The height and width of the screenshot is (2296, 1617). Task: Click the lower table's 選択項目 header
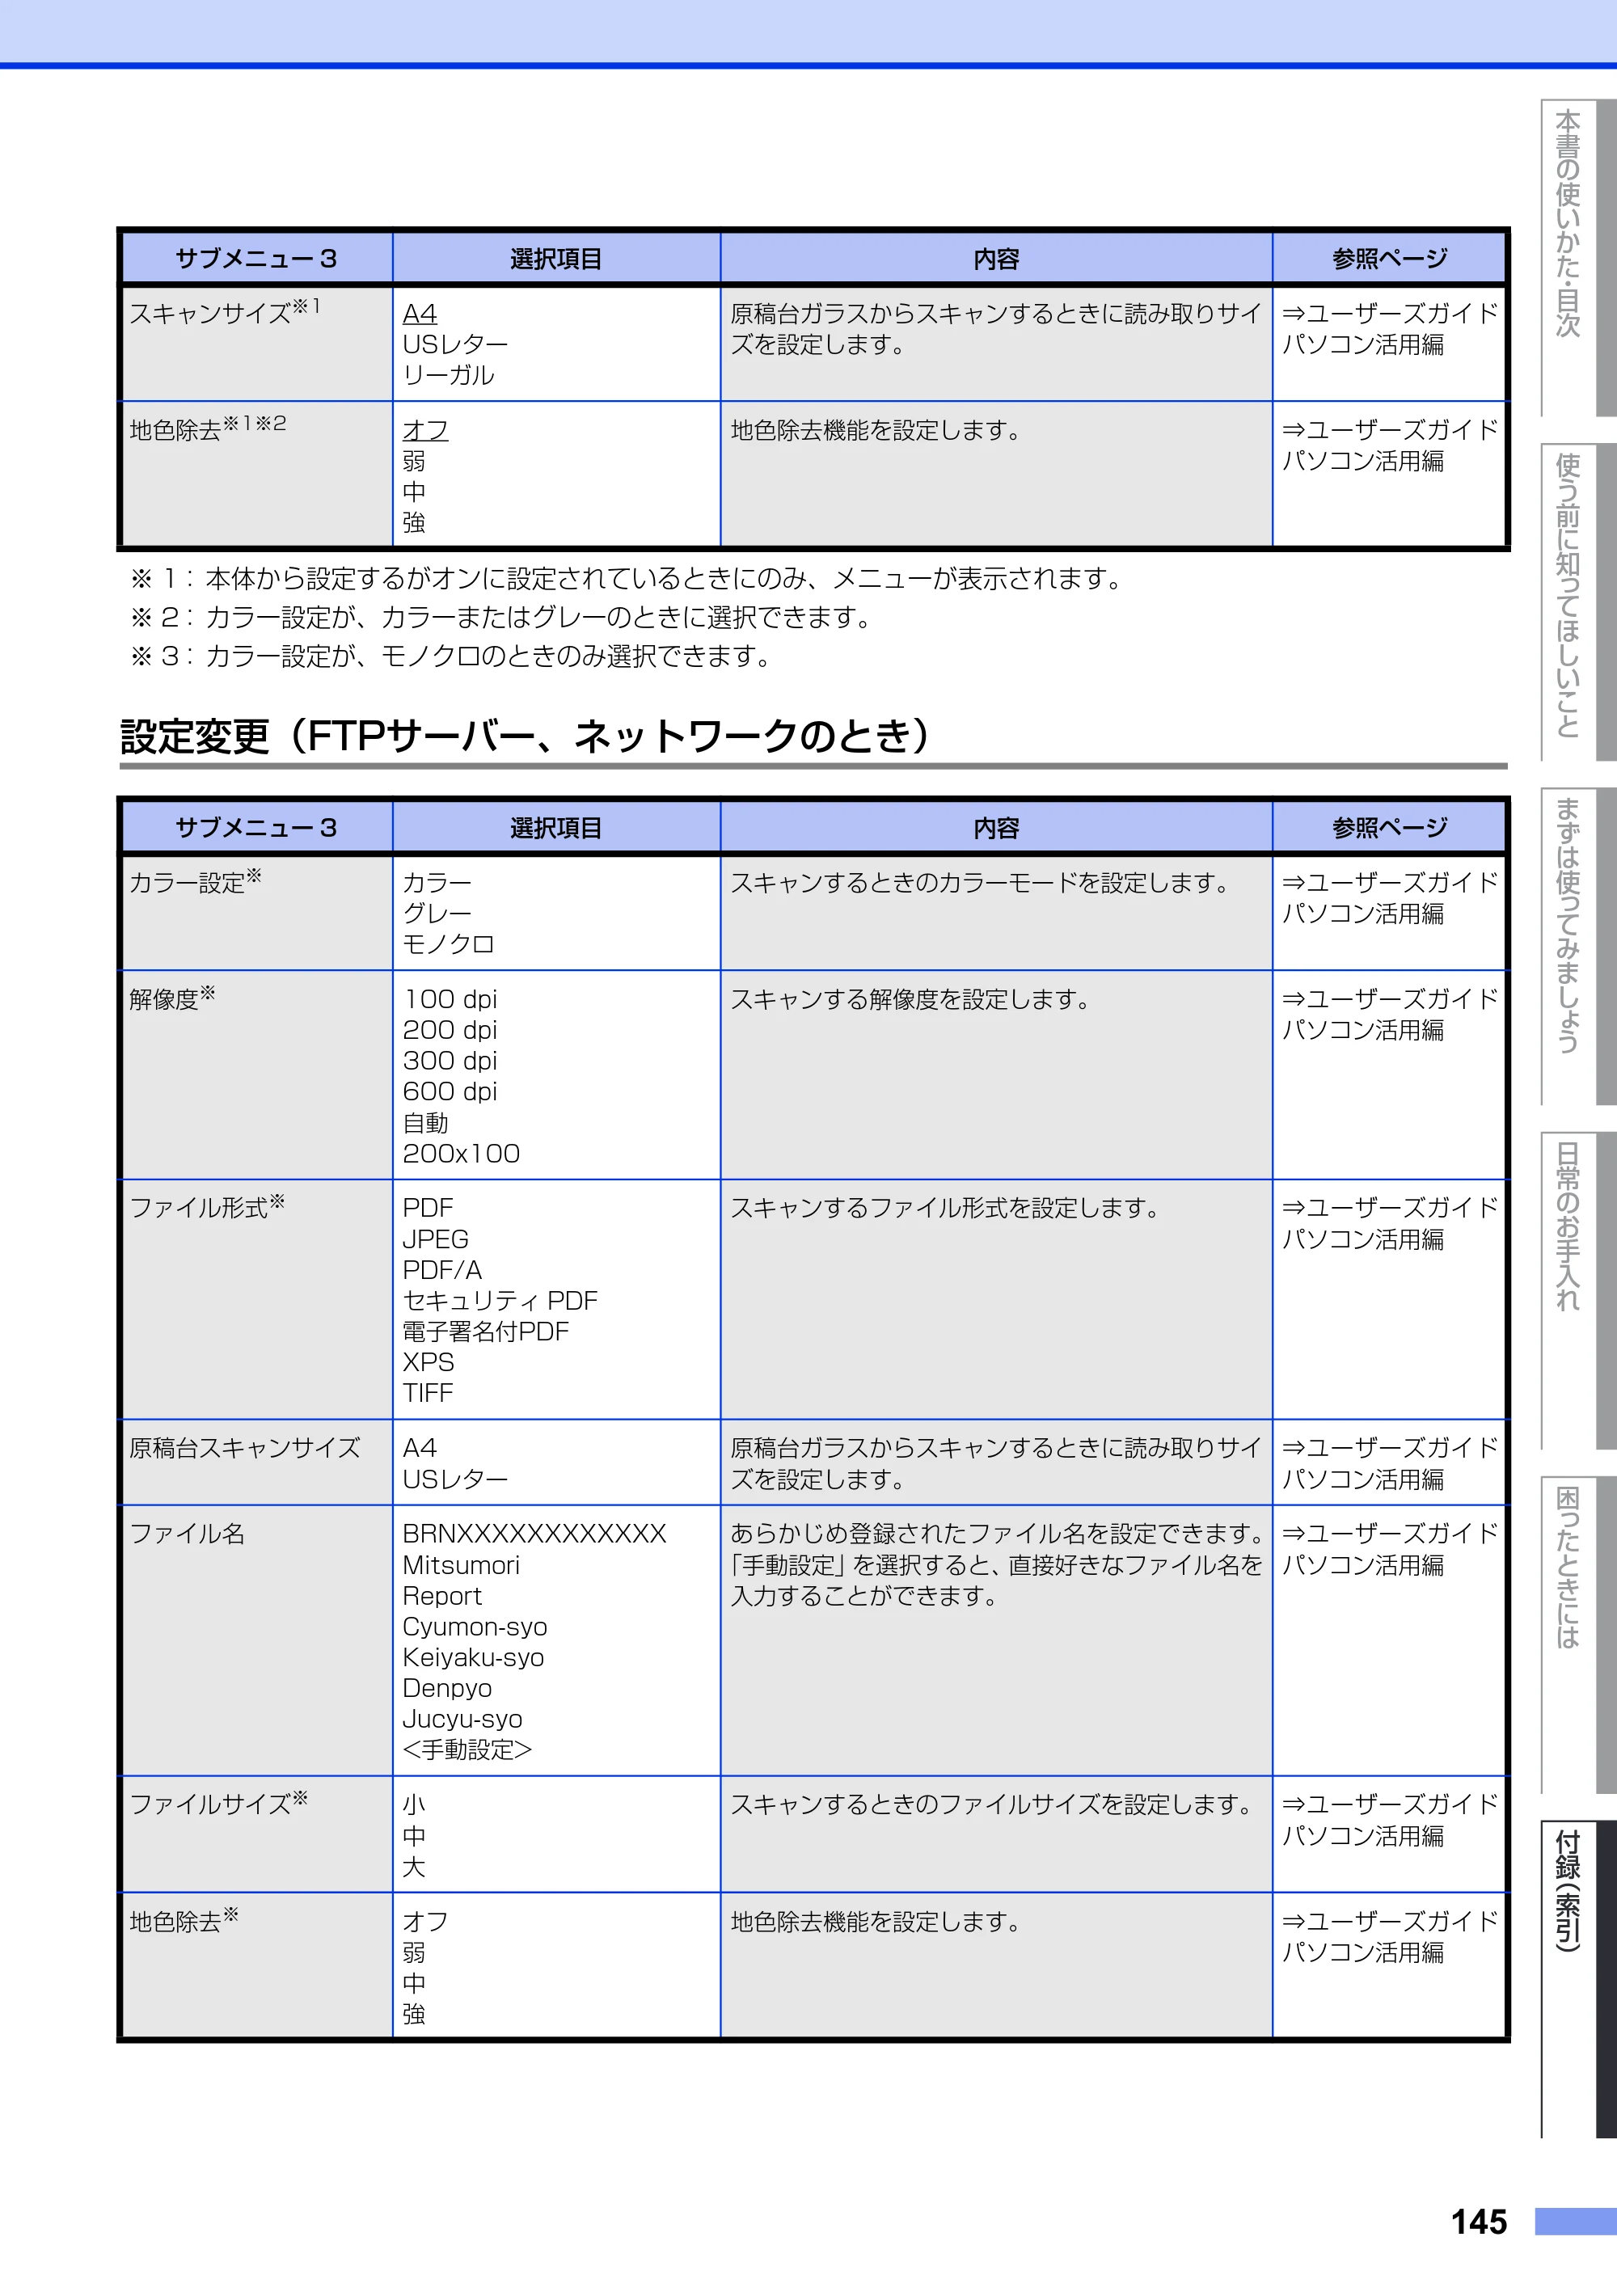pos(556,828)
